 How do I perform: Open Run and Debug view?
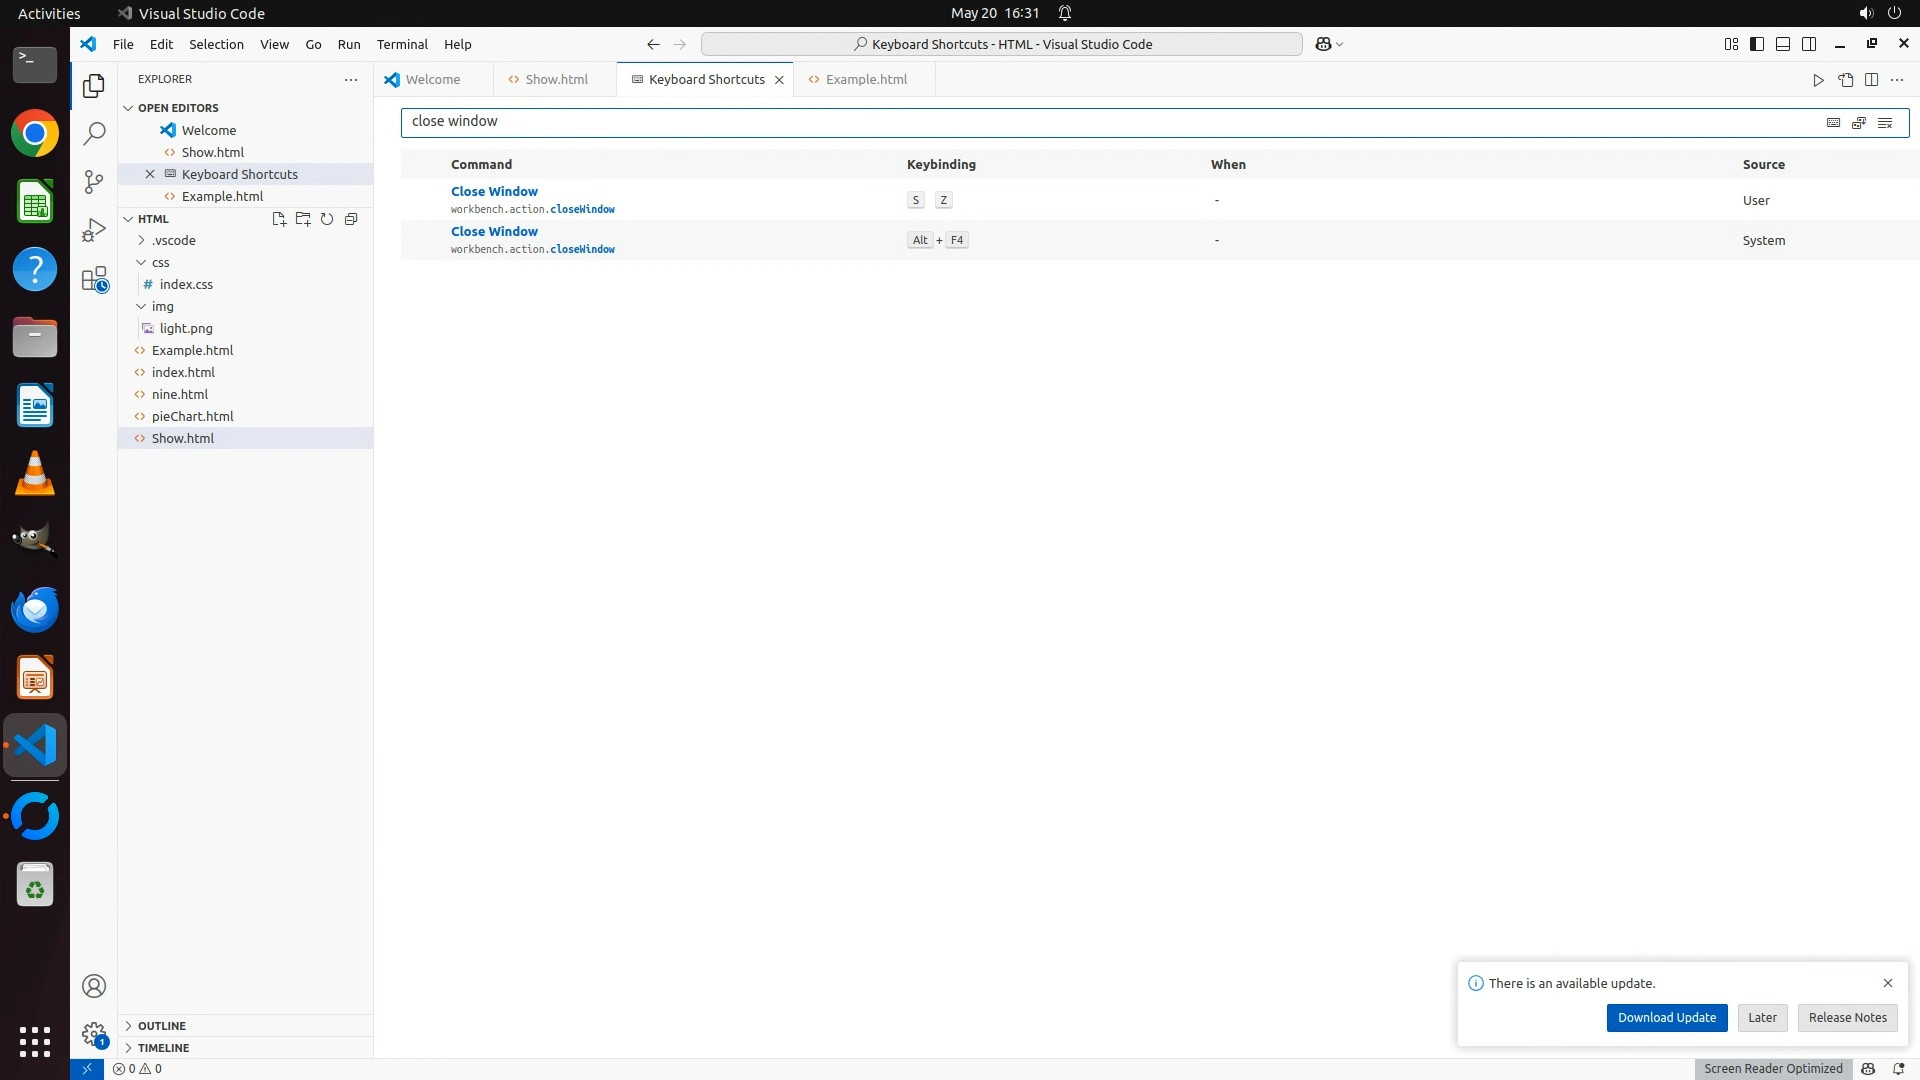(x=94, y=230)
